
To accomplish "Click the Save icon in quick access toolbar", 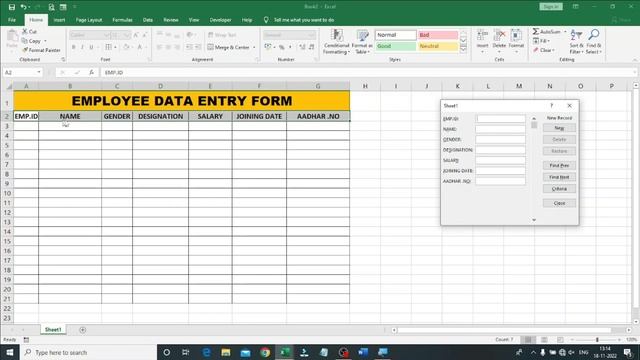I will (x=12, y=7).
